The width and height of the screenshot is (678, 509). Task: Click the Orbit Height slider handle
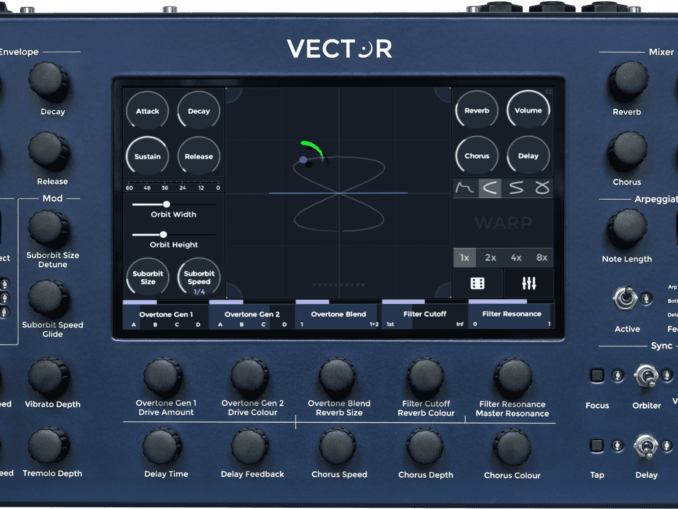pyautogui.click(x=163, y=234)
